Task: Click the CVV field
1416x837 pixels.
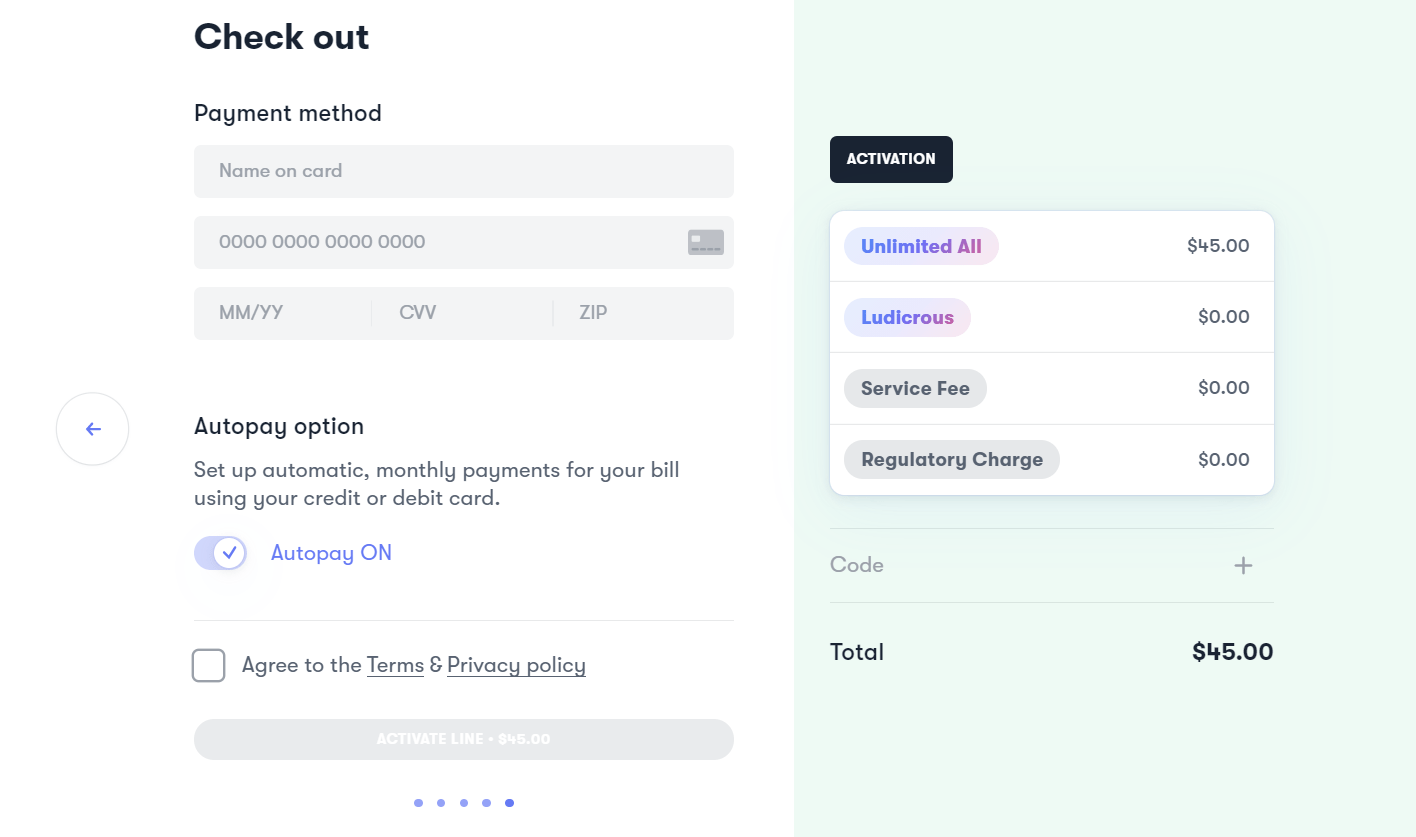Action: (460, 313)
